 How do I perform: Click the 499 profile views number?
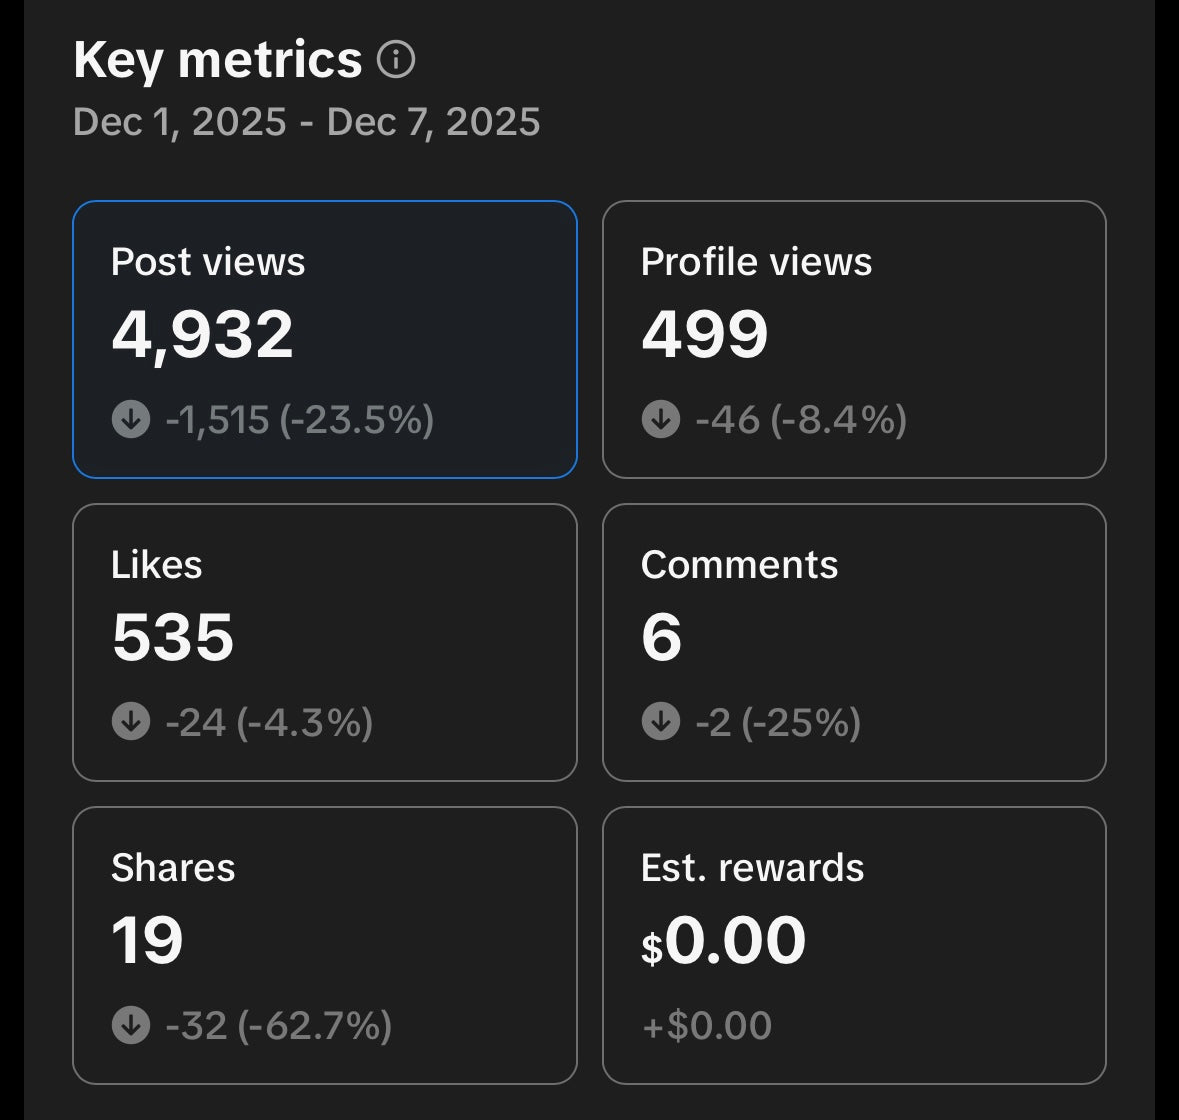click(x=704, y=334)
